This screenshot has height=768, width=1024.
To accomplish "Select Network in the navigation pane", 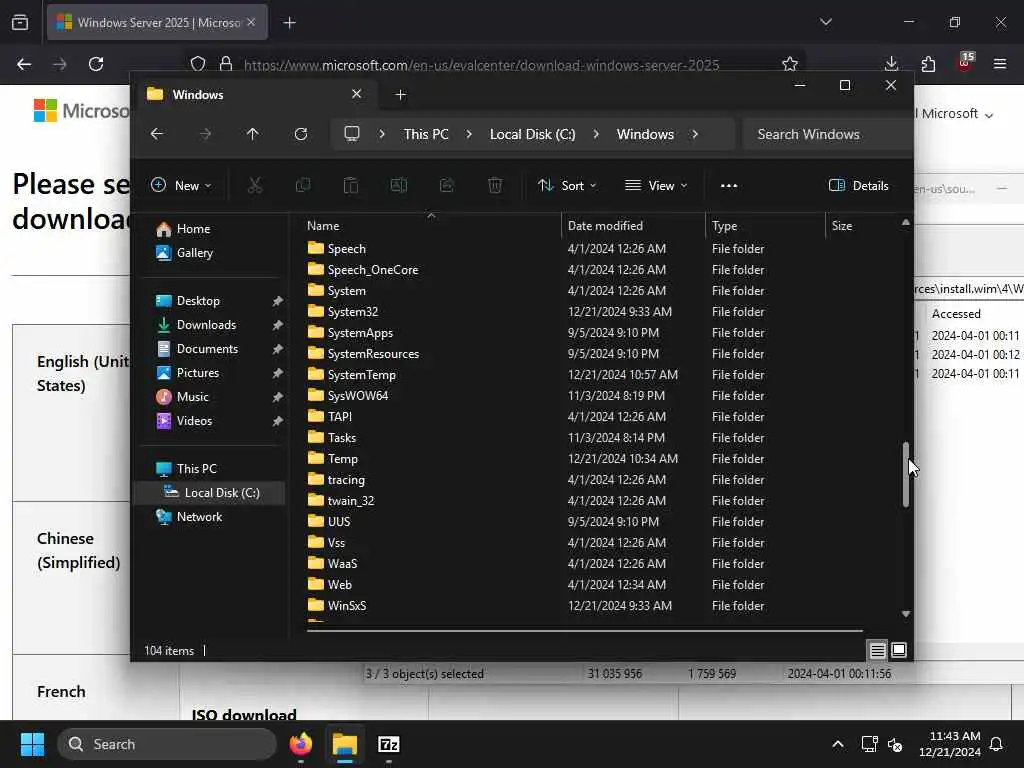I will point(199,517).
